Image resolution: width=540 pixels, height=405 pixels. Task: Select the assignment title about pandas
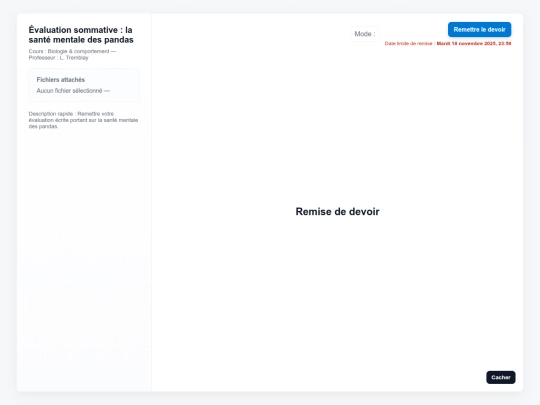(x=81, y=35)
